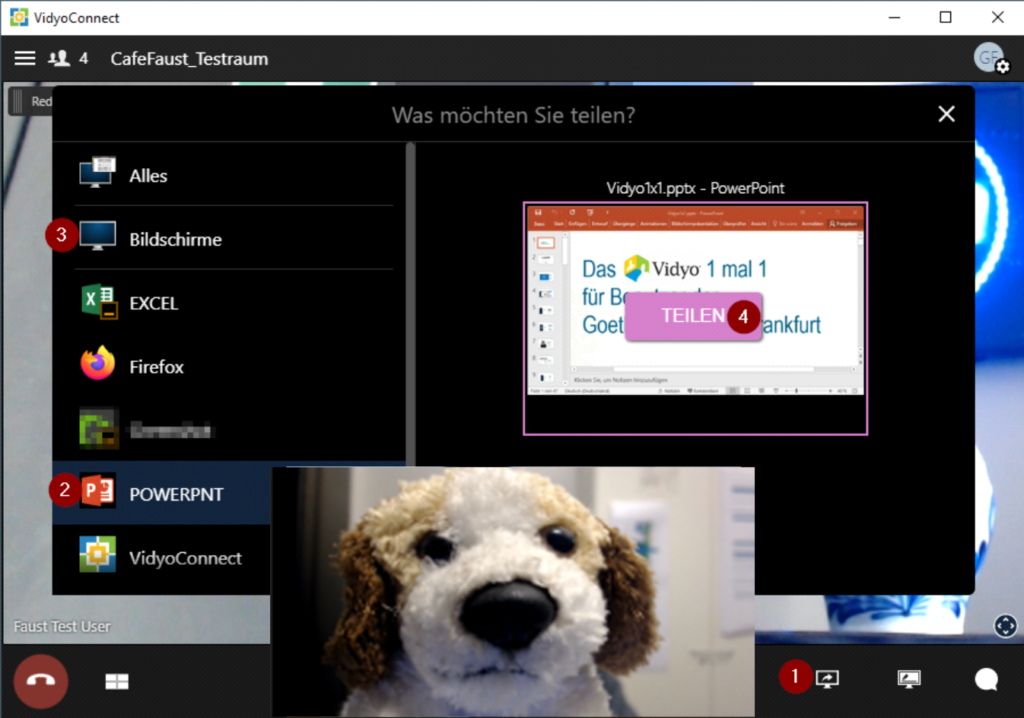The width and height of the screenshot is (1024, 718).
Task: Choose POWERPNT window to share
Action: [x=162, y=493]
